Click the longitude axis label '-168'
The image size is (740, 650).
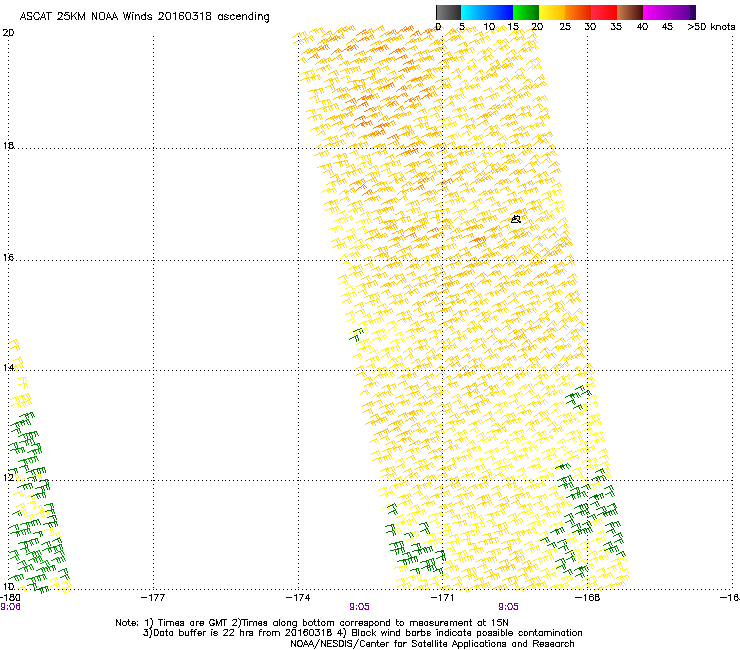click(588, 597)
